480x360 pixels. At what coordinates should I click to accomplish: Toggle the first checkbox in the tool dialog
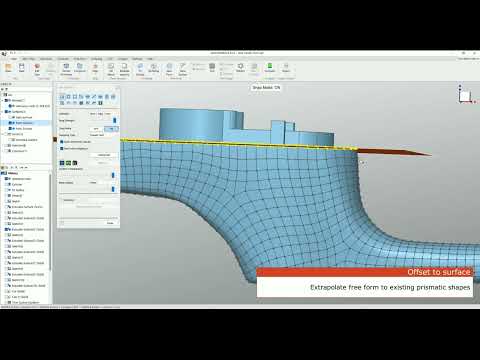(x=62, y=142)
